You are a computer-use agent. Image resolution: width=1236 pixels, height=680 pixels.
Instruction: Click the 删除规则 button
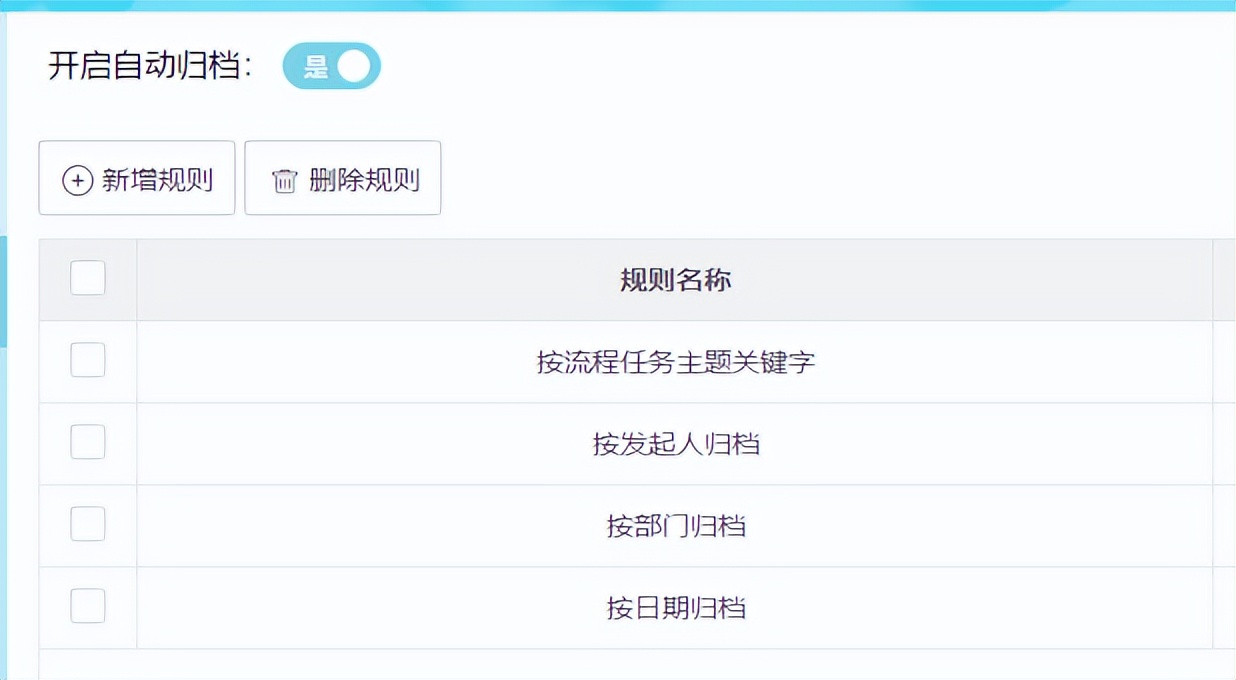(343, 178)
